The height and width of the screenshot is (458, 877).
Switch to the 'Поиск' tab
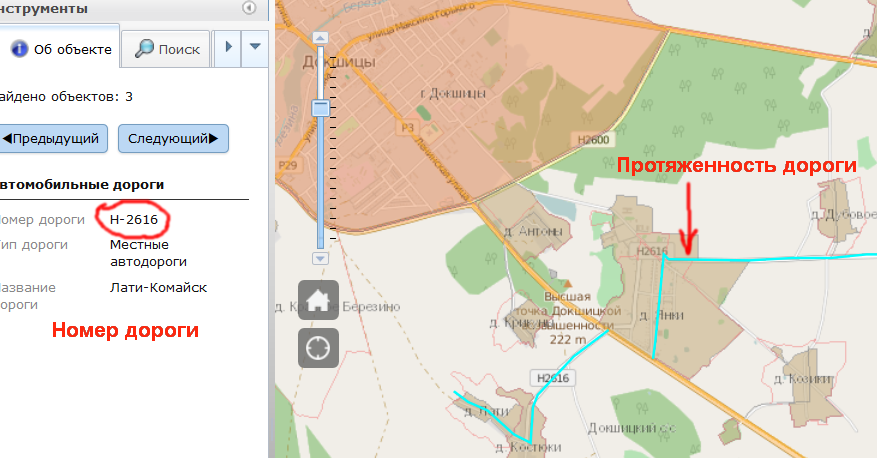(x=167, y=49)
